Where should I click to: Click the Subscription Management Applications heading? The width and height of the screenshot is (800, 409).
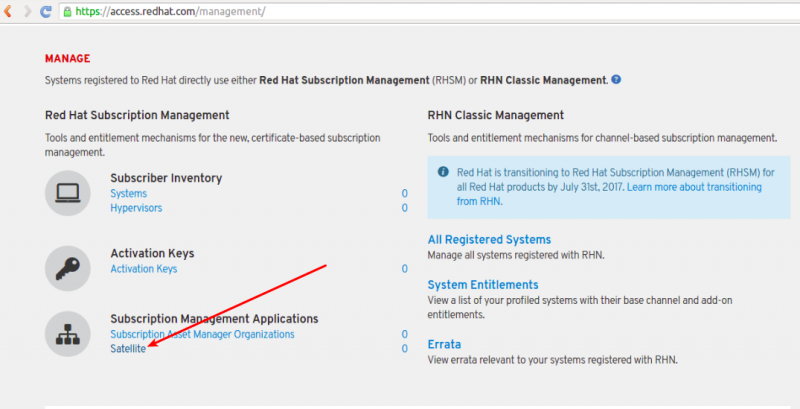pos(214,319)
